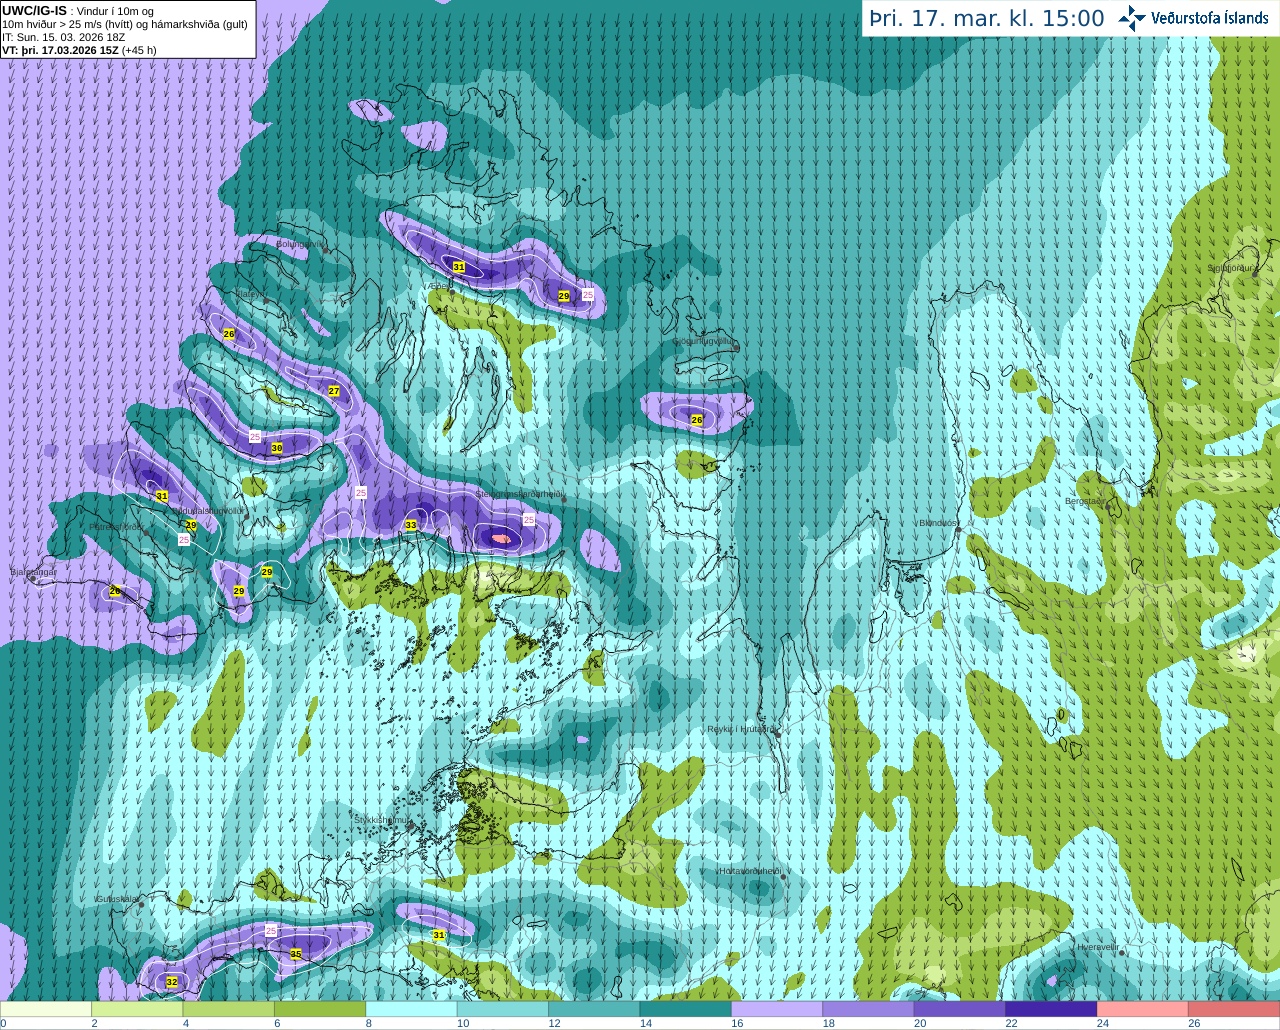Click the Æðey station label
Viewport: 1280px width, 1030px height.
[440, 285]
